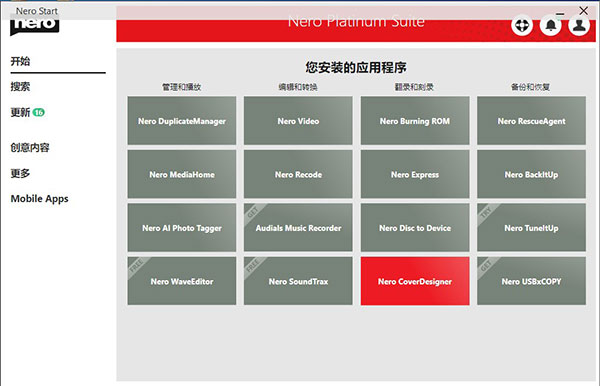Launch Nero Express

(415, 174)
